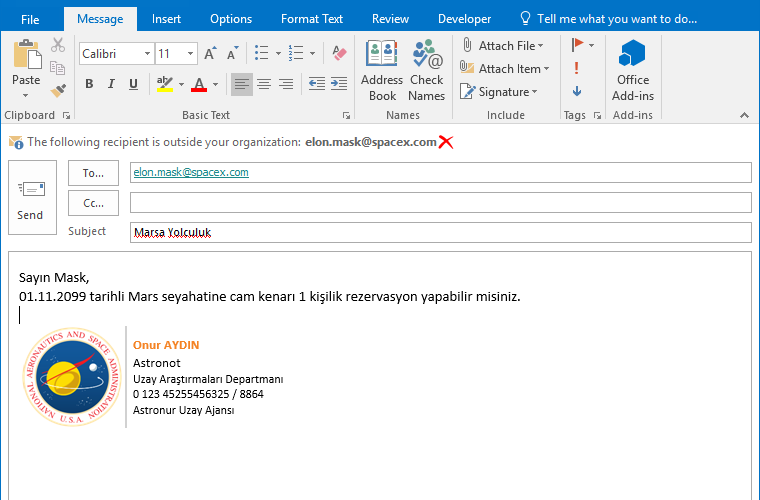Click the Follow Up flag icon
Image resolution: width=760 pixels, height=500 pixels.
(577, 45)
